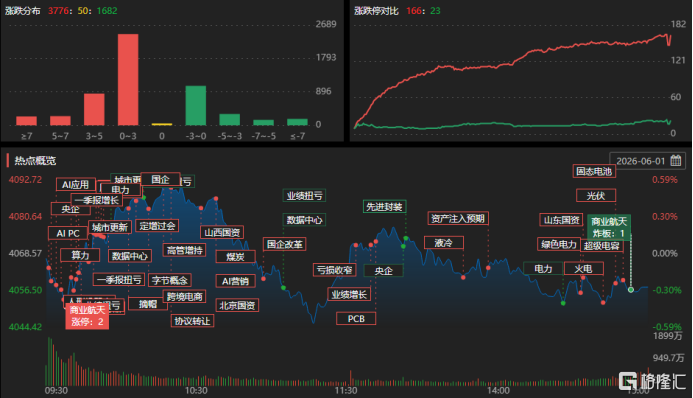Click the red 商业航天 涨停 tooltip
The height and width of the screenshot is (398, 693).
point(88,316)
